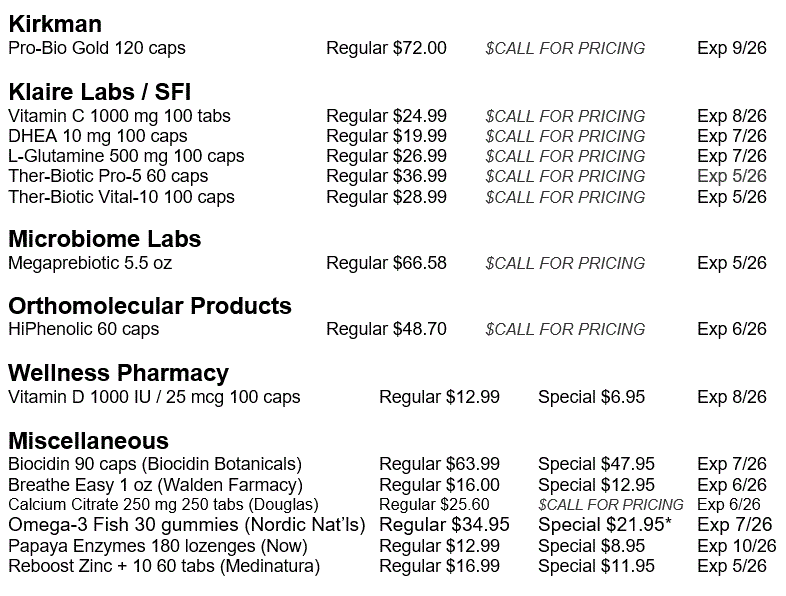Click the Microbiome Labs heading
The height and width of the screenshot is (596, 786).
105,239
